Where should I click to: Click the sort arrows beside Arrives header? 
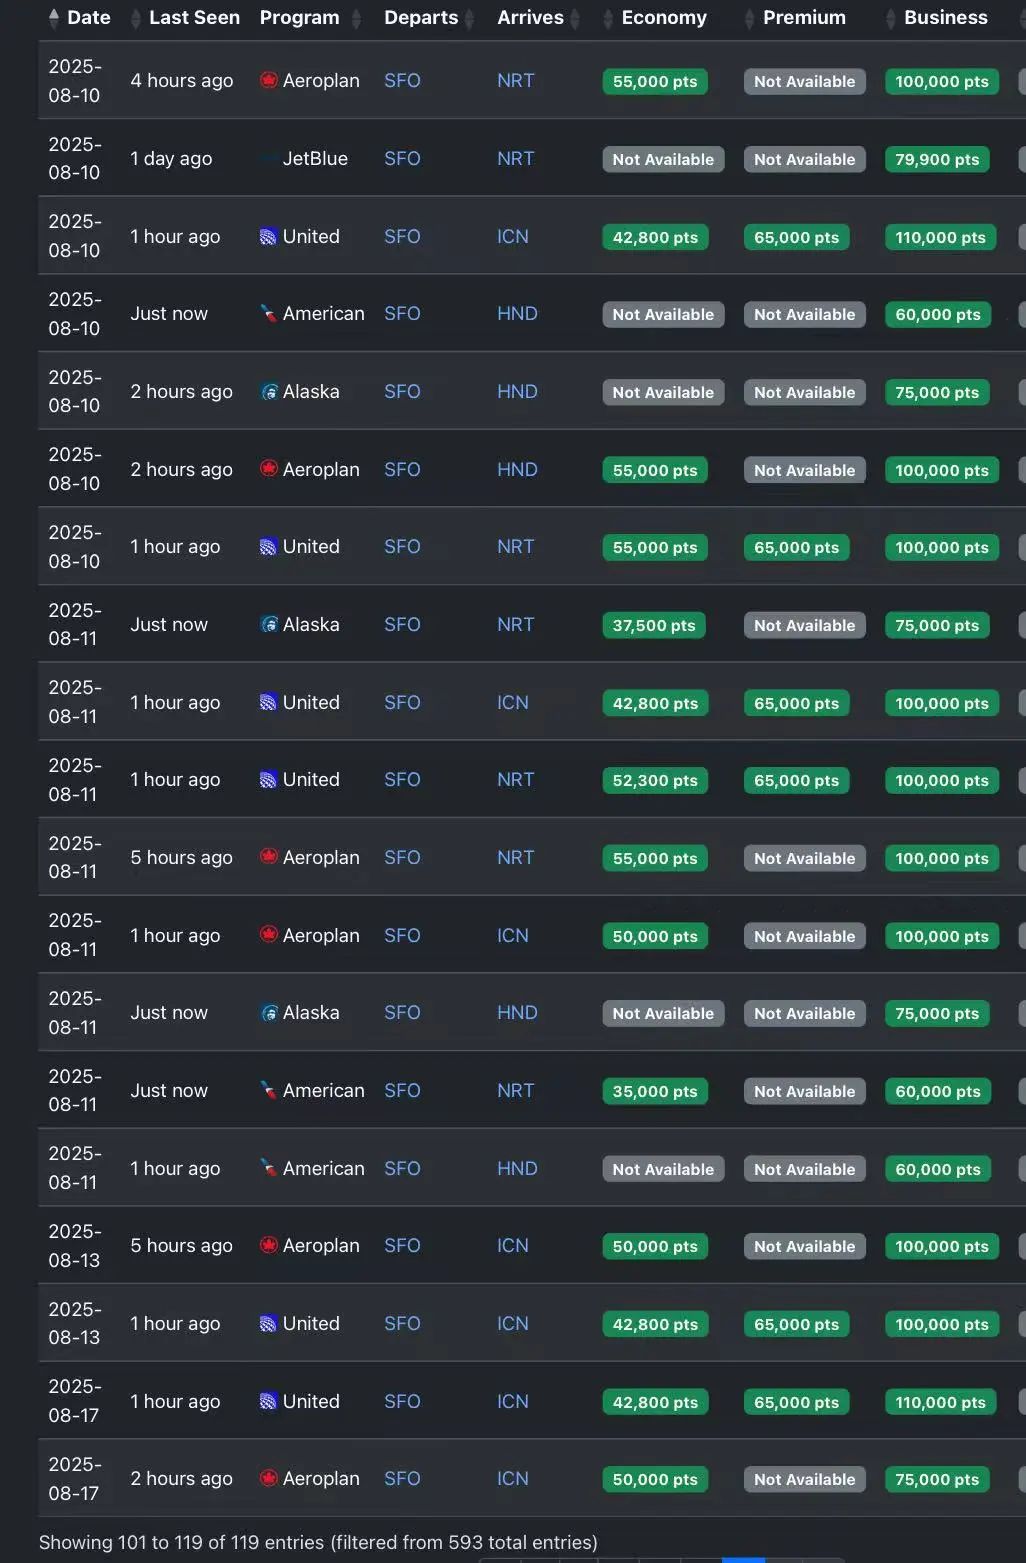pyautogui.click(x=575, y=18)
